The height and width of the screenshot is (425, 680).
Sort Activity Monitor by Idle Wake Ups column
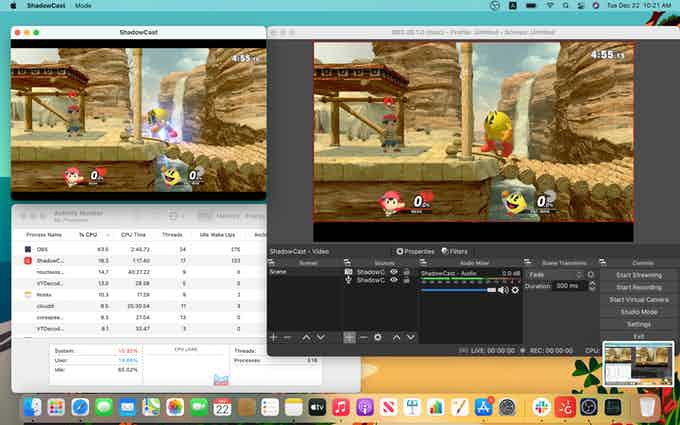tap(217, 235)
